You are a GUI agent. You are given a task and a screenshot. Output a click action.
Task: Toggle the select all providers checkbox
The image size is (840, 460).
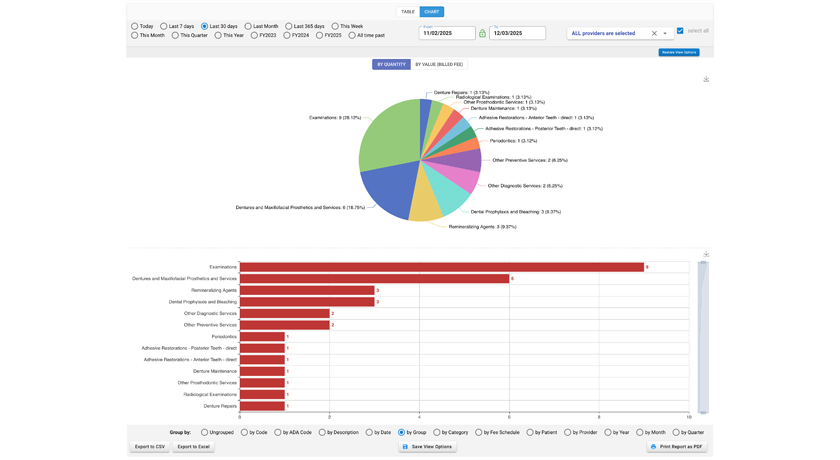(680, 31)
